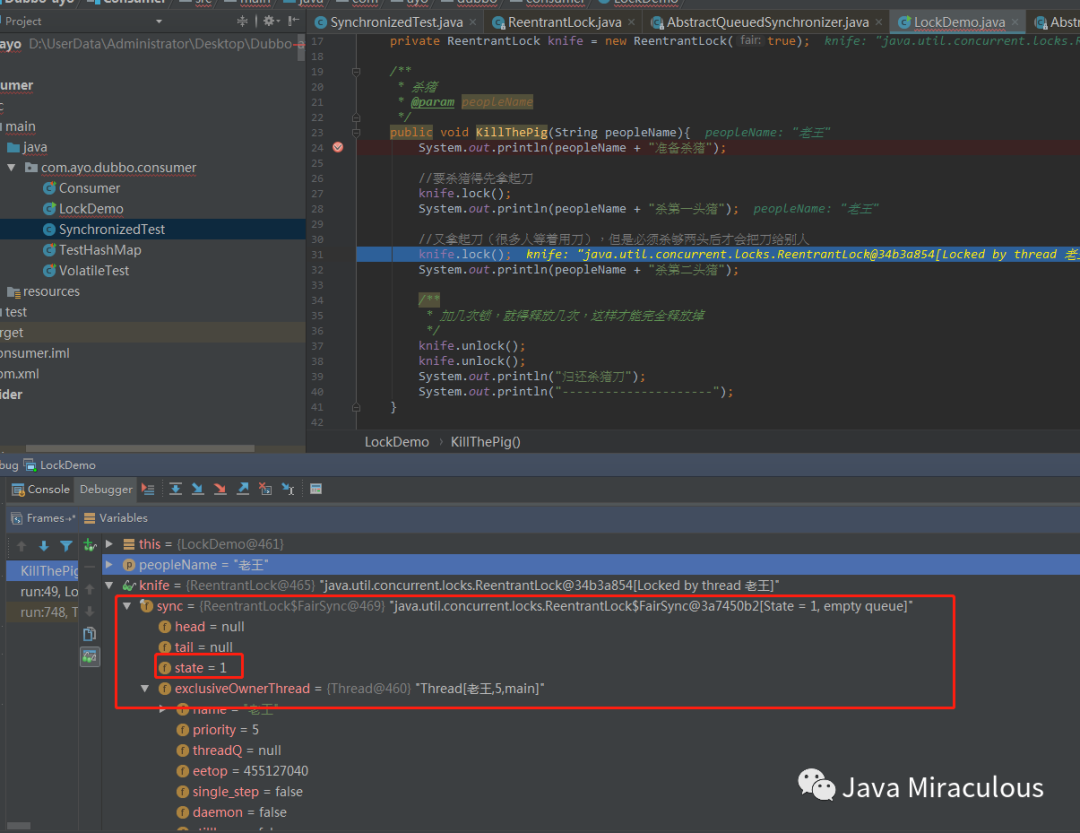The image size is (1080, 833).
Task: Select the KillThePig stack frame
Action: (43, 570)
